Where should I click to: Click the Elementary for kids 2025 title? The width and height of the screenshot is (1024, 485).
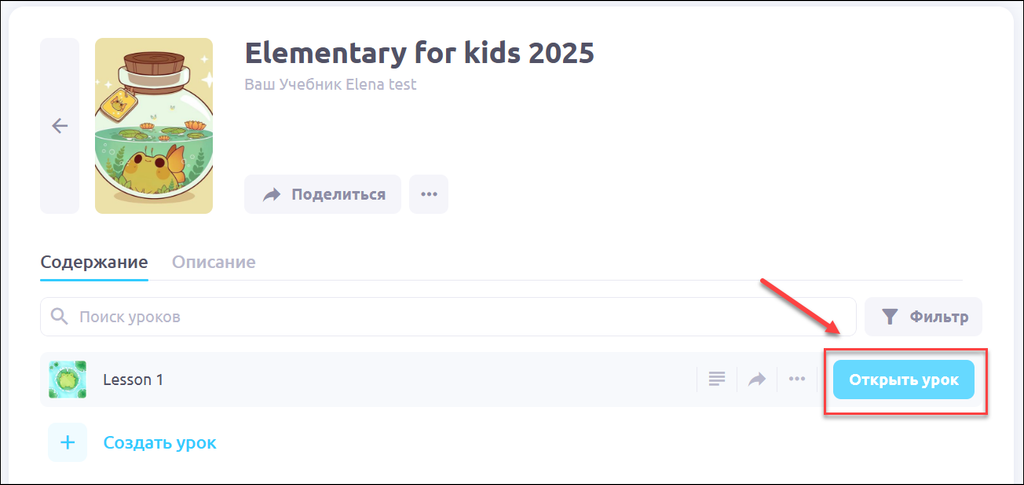419,52
